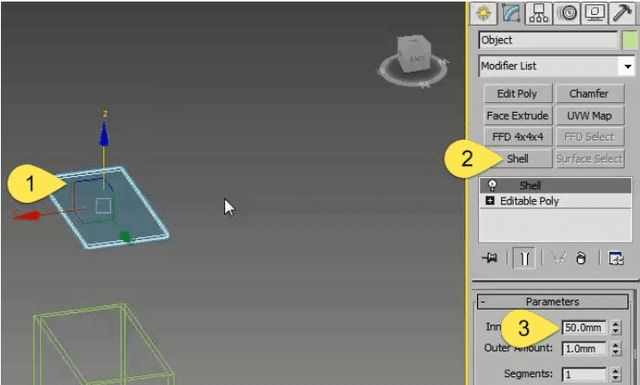Click the ViewCube in the viewport

coord(414,54)
